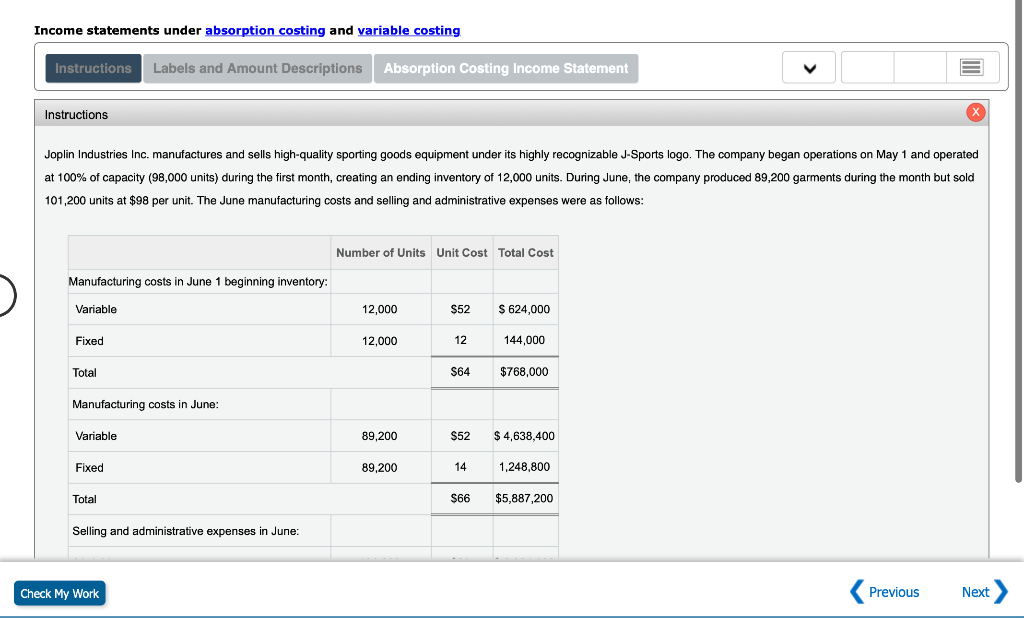Click the $5,887,200 total cell
The height and width of the screenshot is (618, 1024).
click(524, 498)
